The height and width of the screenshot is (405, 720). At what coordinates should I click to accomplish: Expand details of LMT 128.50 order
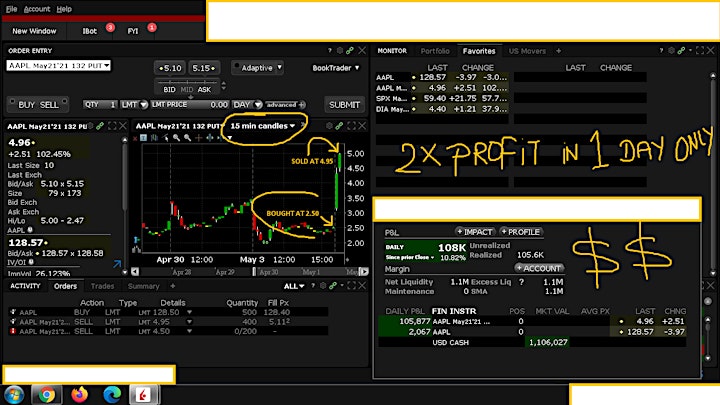coord(189,312)
